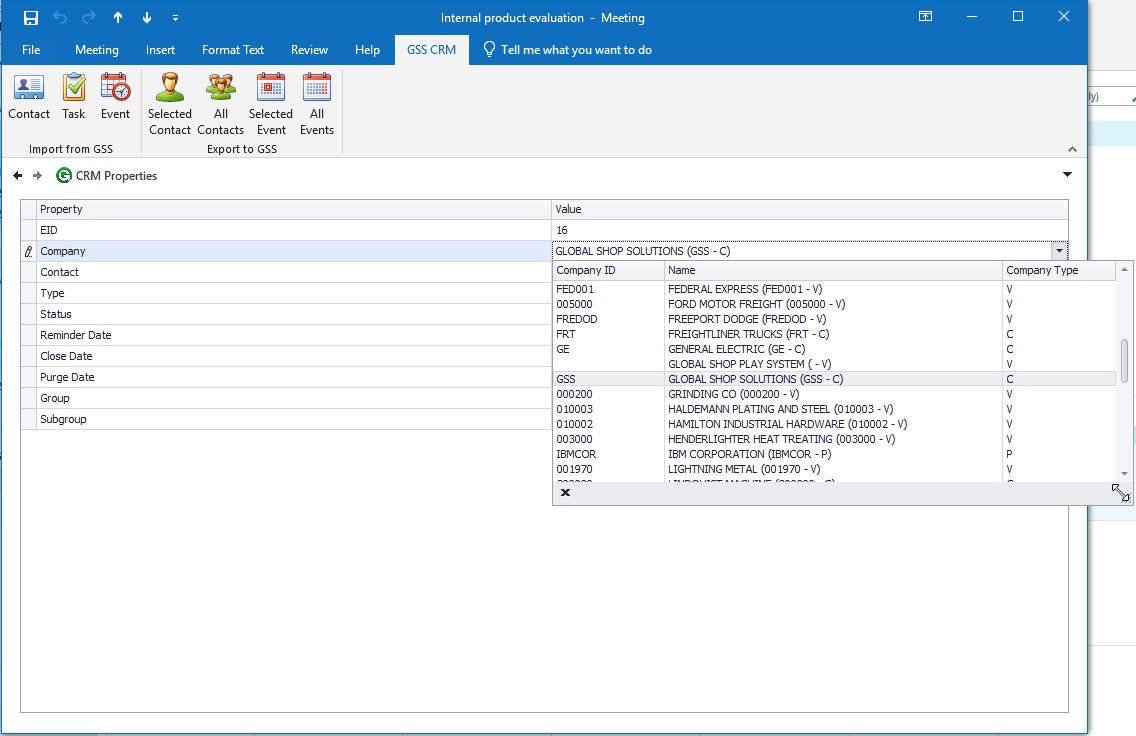Image resolution: width=1136 pixels, height=736 pixels.
Task: Export the Selected Event to GSS
Action: point(271,104)
